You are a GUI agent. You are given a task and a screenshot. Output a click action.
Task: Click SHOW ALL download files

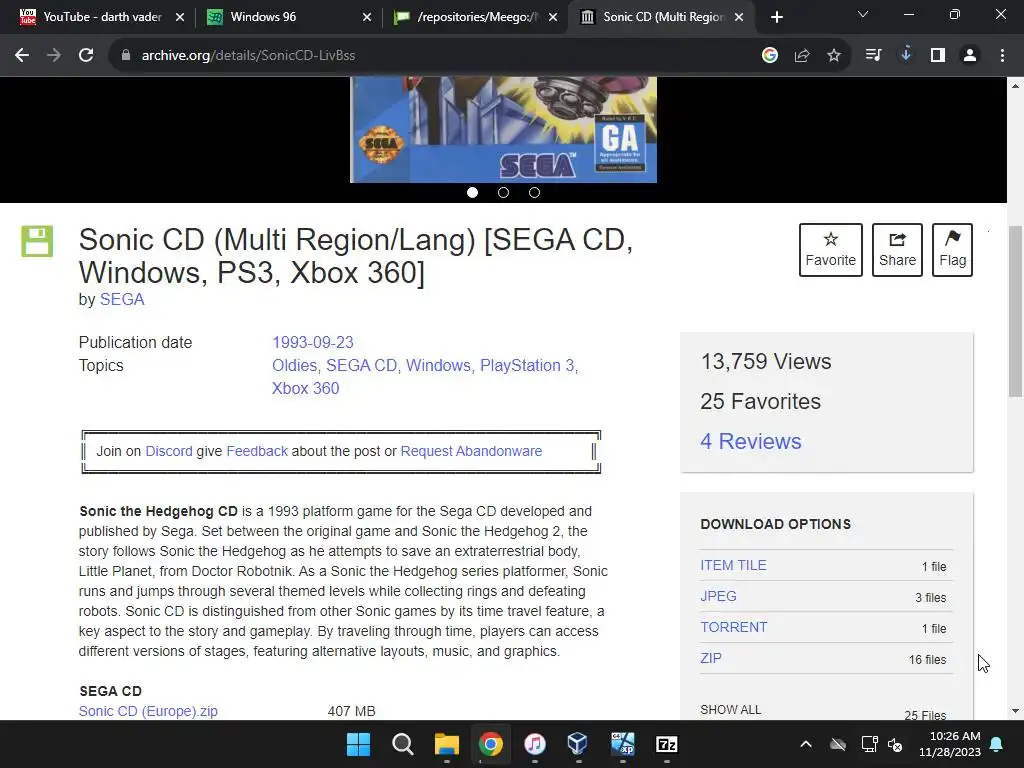click(x=730, y=710)
